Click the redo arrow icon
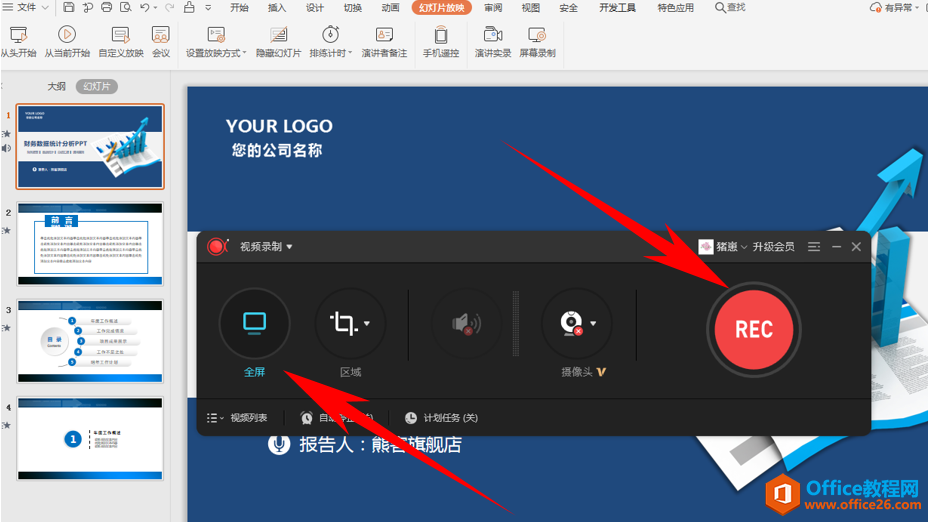928x522 pixels. (x=169, y=8)
